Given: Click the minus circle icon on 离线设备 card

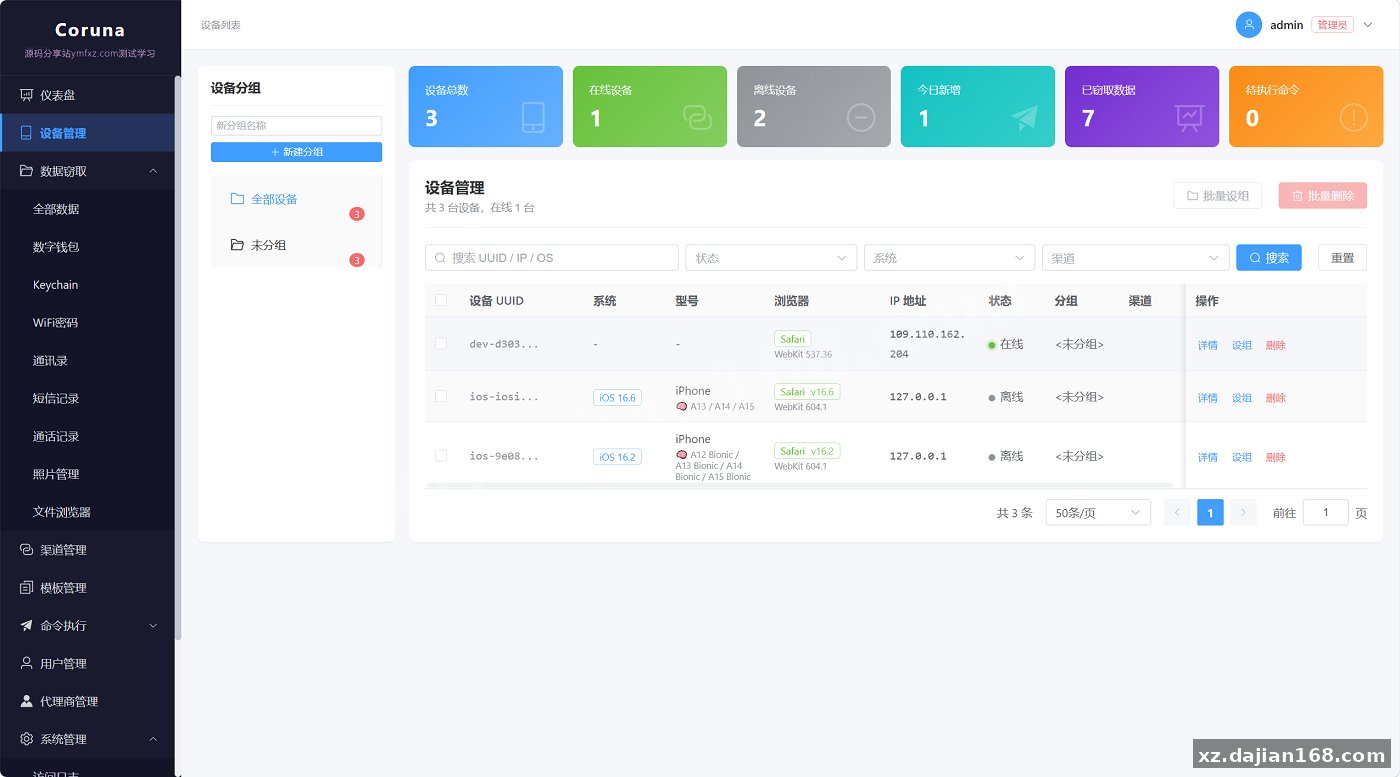Looking at the screenshot, I should point(861,118).
